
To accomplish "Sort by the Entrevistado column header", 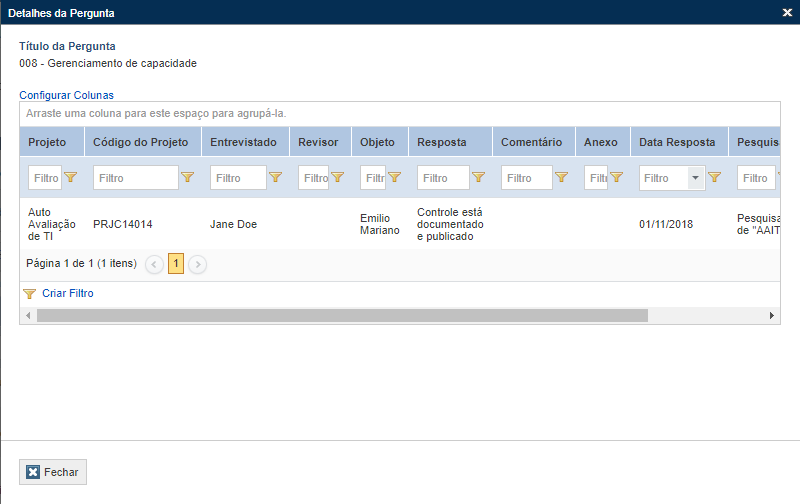I will pos(245,142).
